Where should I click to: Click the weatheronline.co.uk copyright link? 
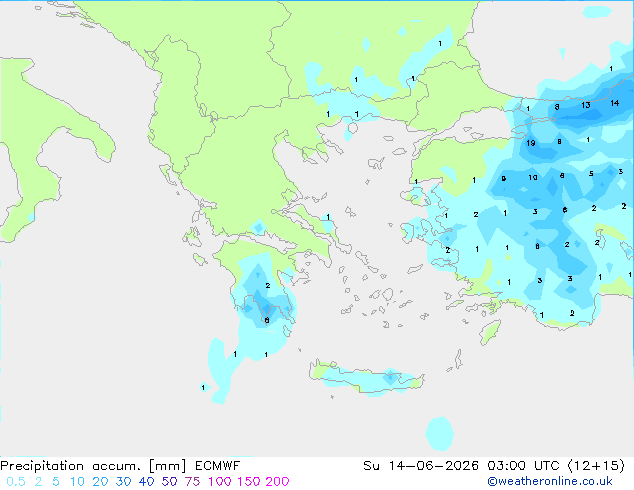[550, 481]
